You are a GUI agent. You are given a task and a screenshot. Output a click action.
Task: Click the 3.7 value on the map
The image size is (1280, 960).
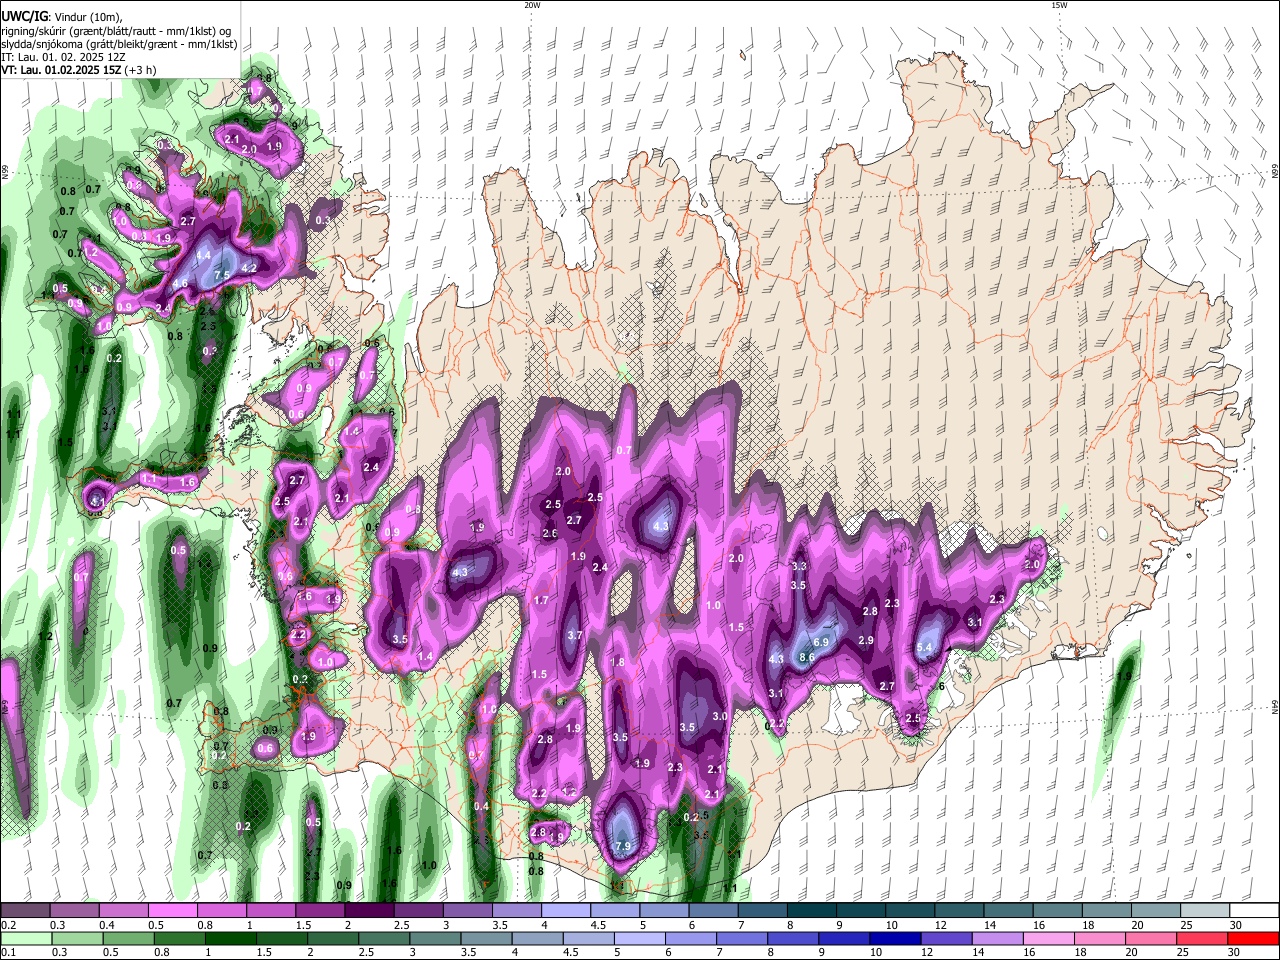[575, 635]
